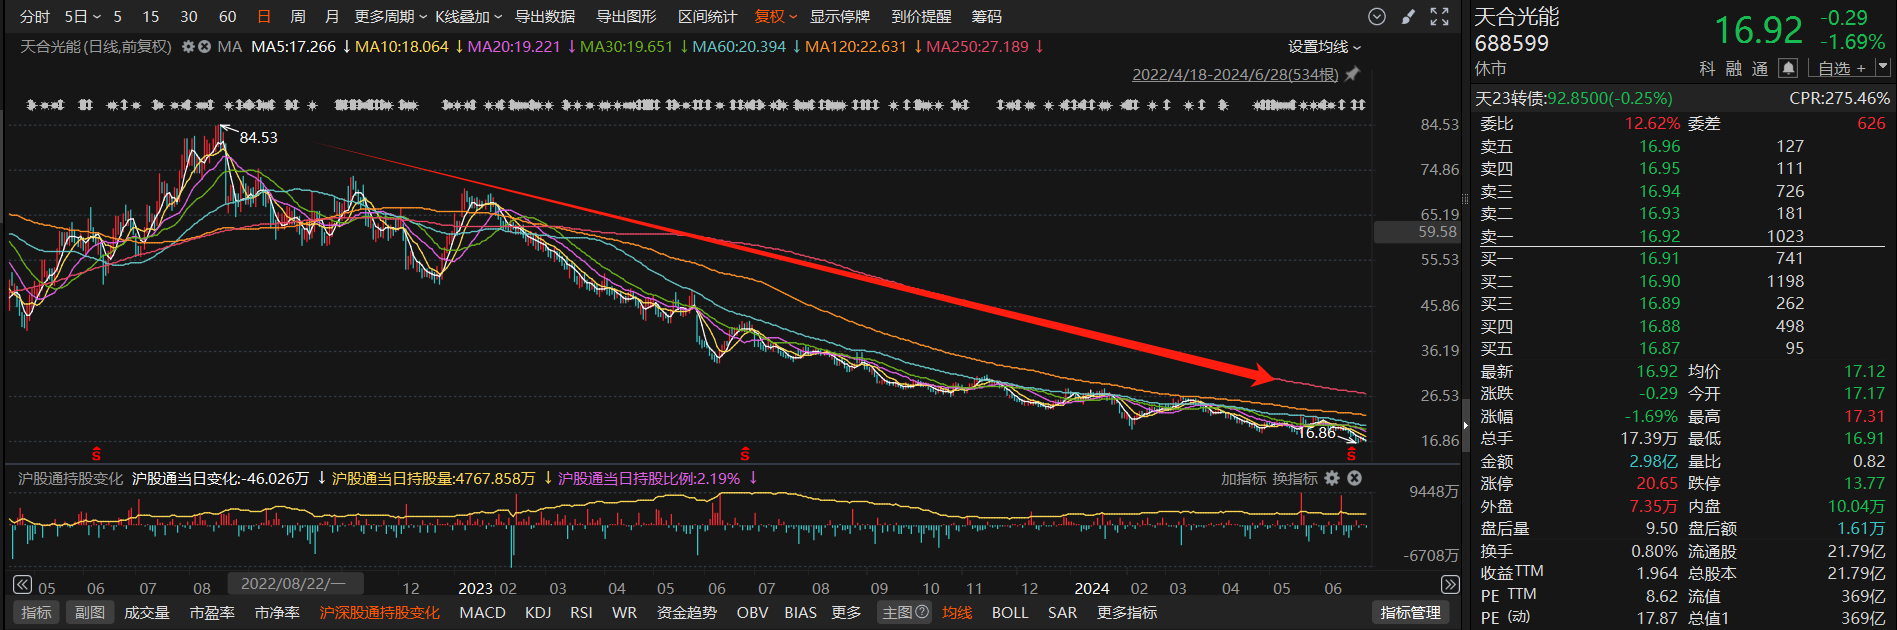Open the brush drawing tool
This screenshot has width=1897, height=630.
[x=1408, y=17]
